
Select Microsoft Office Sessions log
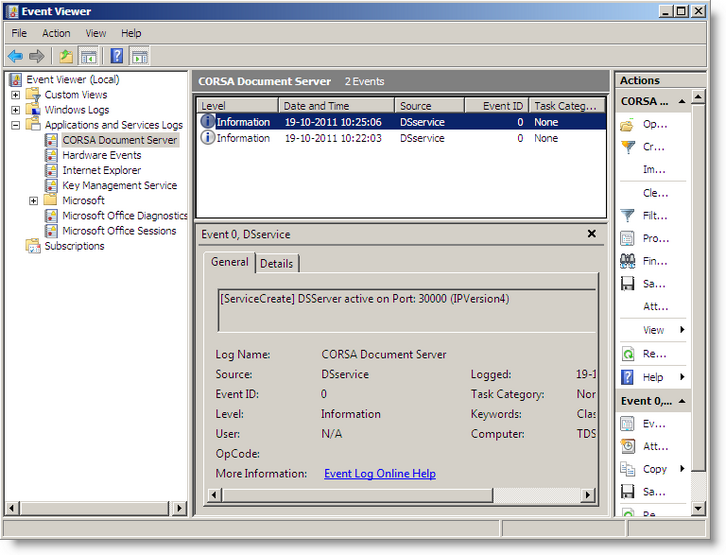click(119, 231)
